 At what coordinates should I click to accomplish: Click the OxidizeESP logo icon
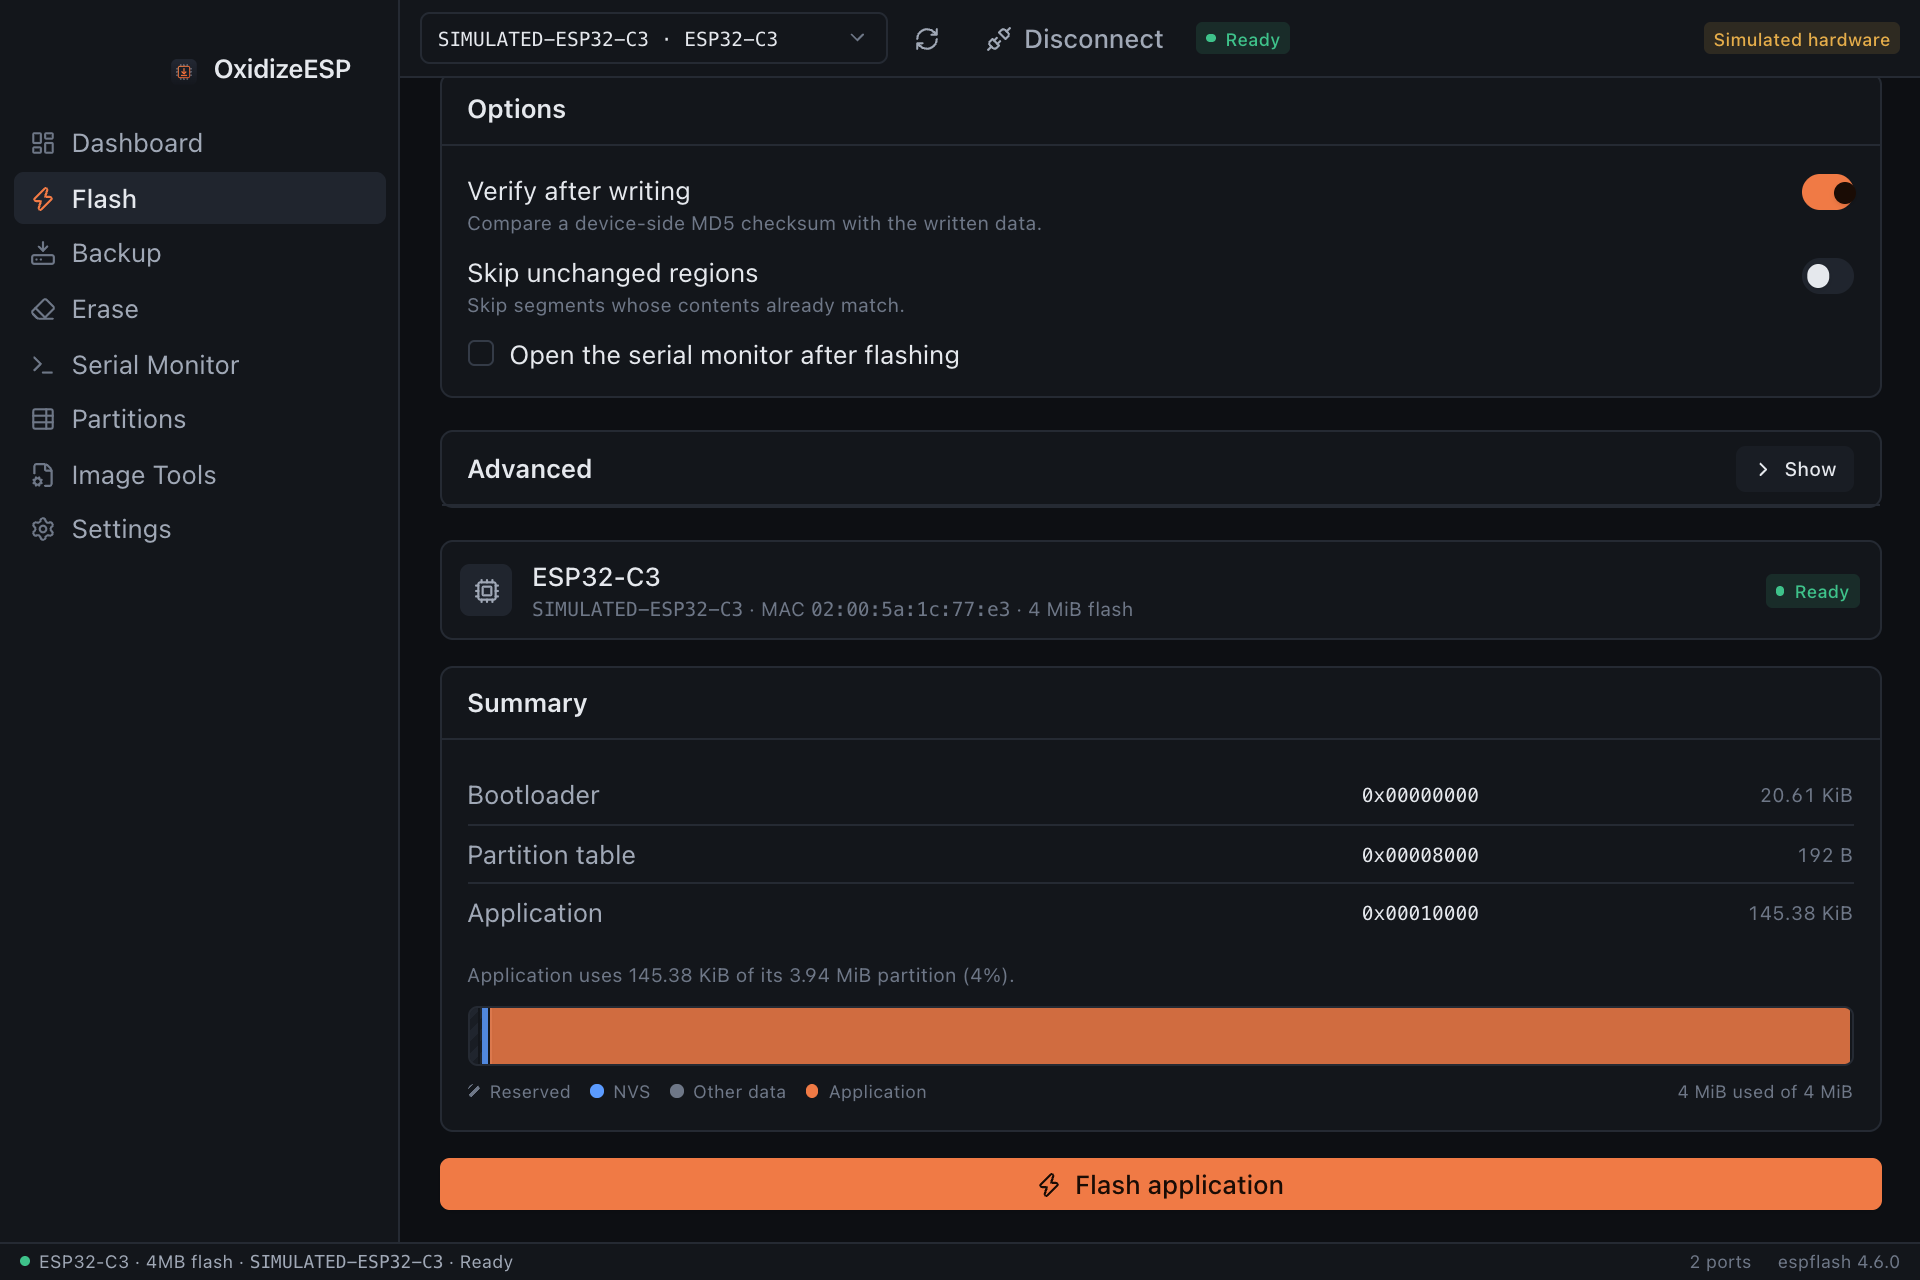184,70
